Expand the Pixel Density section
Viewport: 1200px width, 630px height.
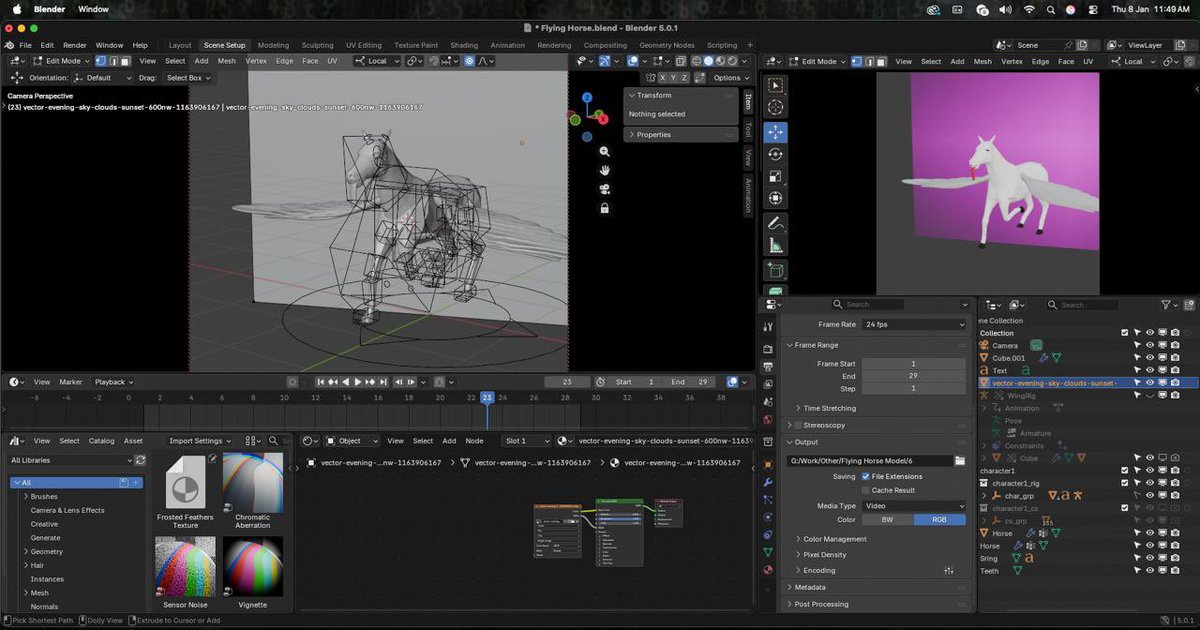(x=820, y=555)
